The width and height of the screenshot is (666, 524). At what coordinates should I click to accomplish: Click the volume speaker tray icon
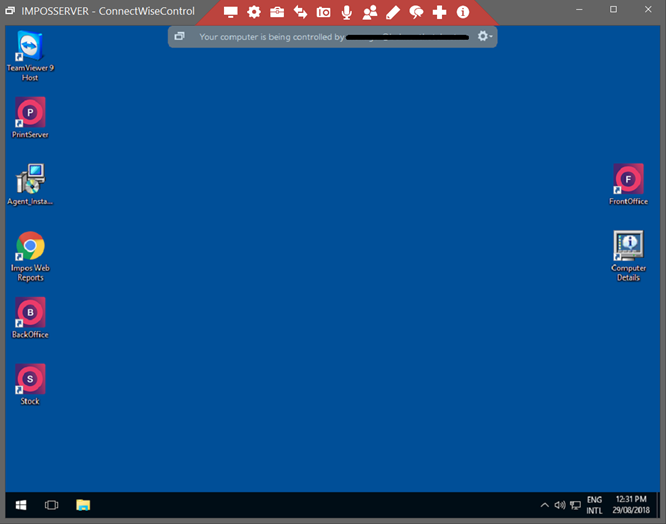pos(560,505)
